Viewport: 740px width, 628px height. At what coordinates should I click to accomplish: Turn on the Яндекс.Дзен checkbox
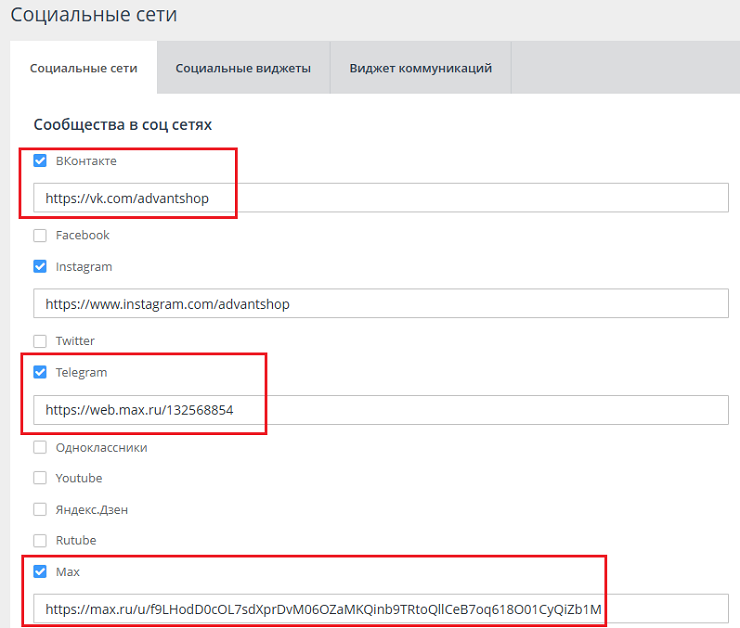point(40,509)
